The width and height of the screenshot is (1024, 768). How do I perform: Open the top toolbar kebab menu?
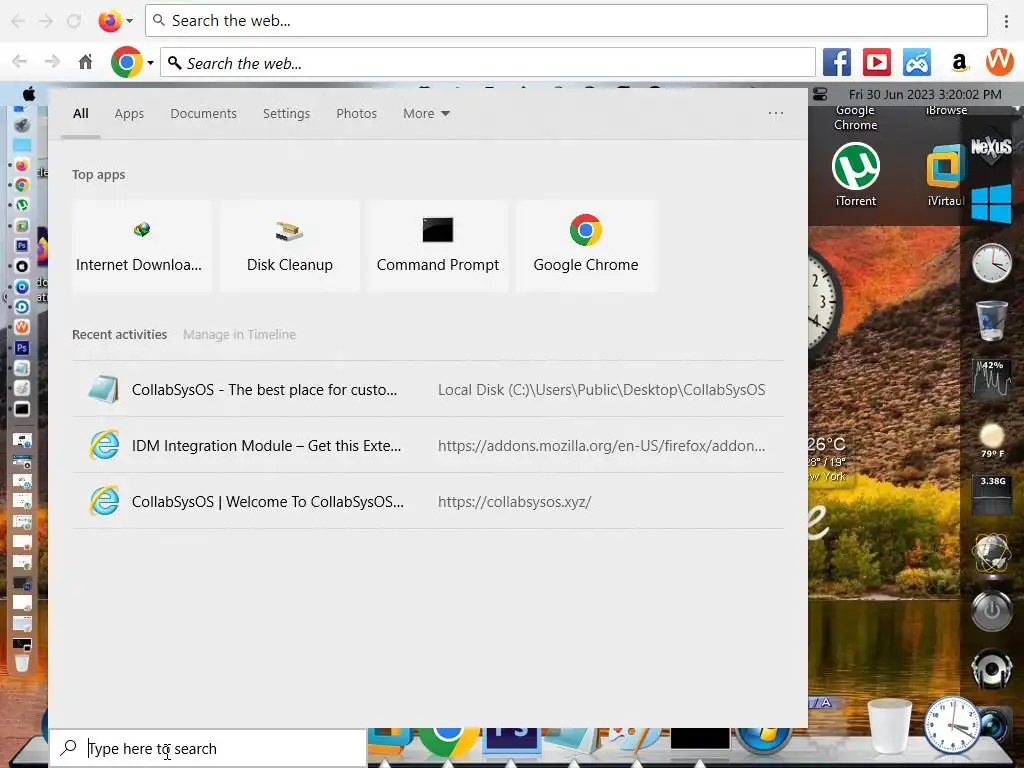1006,21
